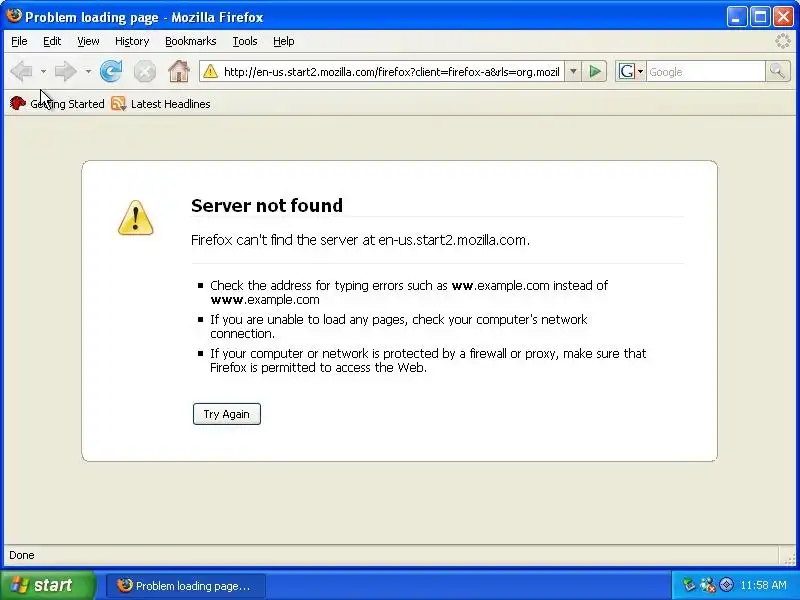The height and width of the screenshot is (600, 800).
Task: Click the activity throbber icon
Action: (x=783, y=41)
